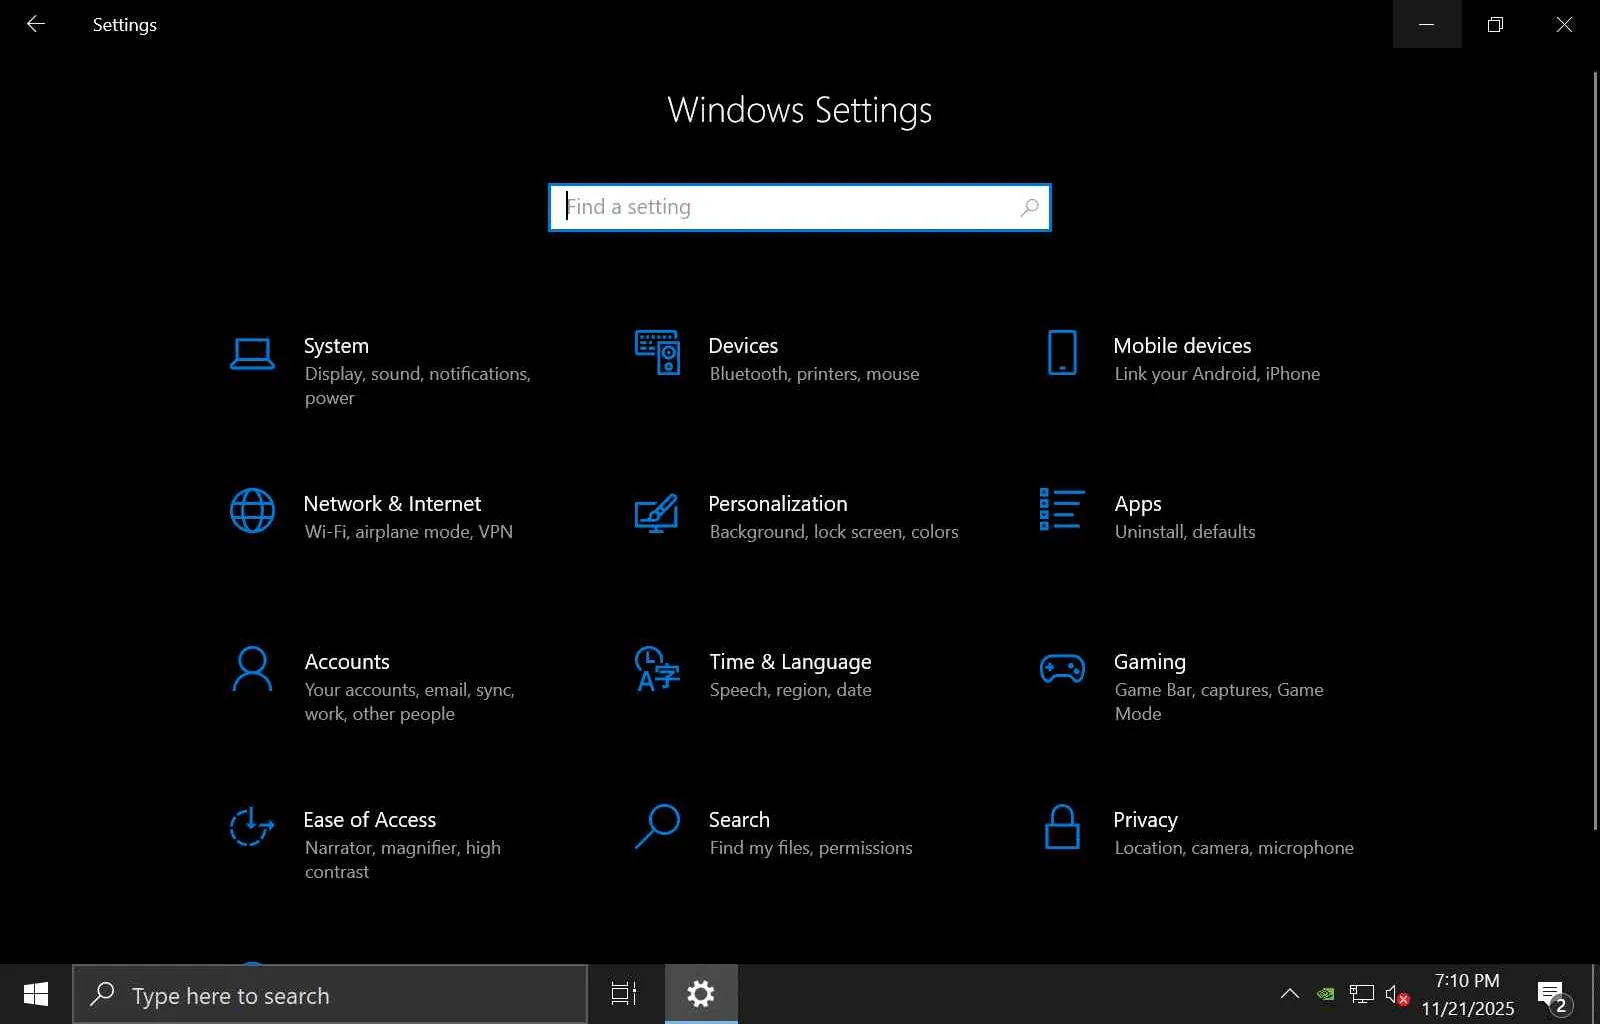Open Network & Internet globe icon
The width and height of the screenshot is (1600, 1024).
[252, 511]
